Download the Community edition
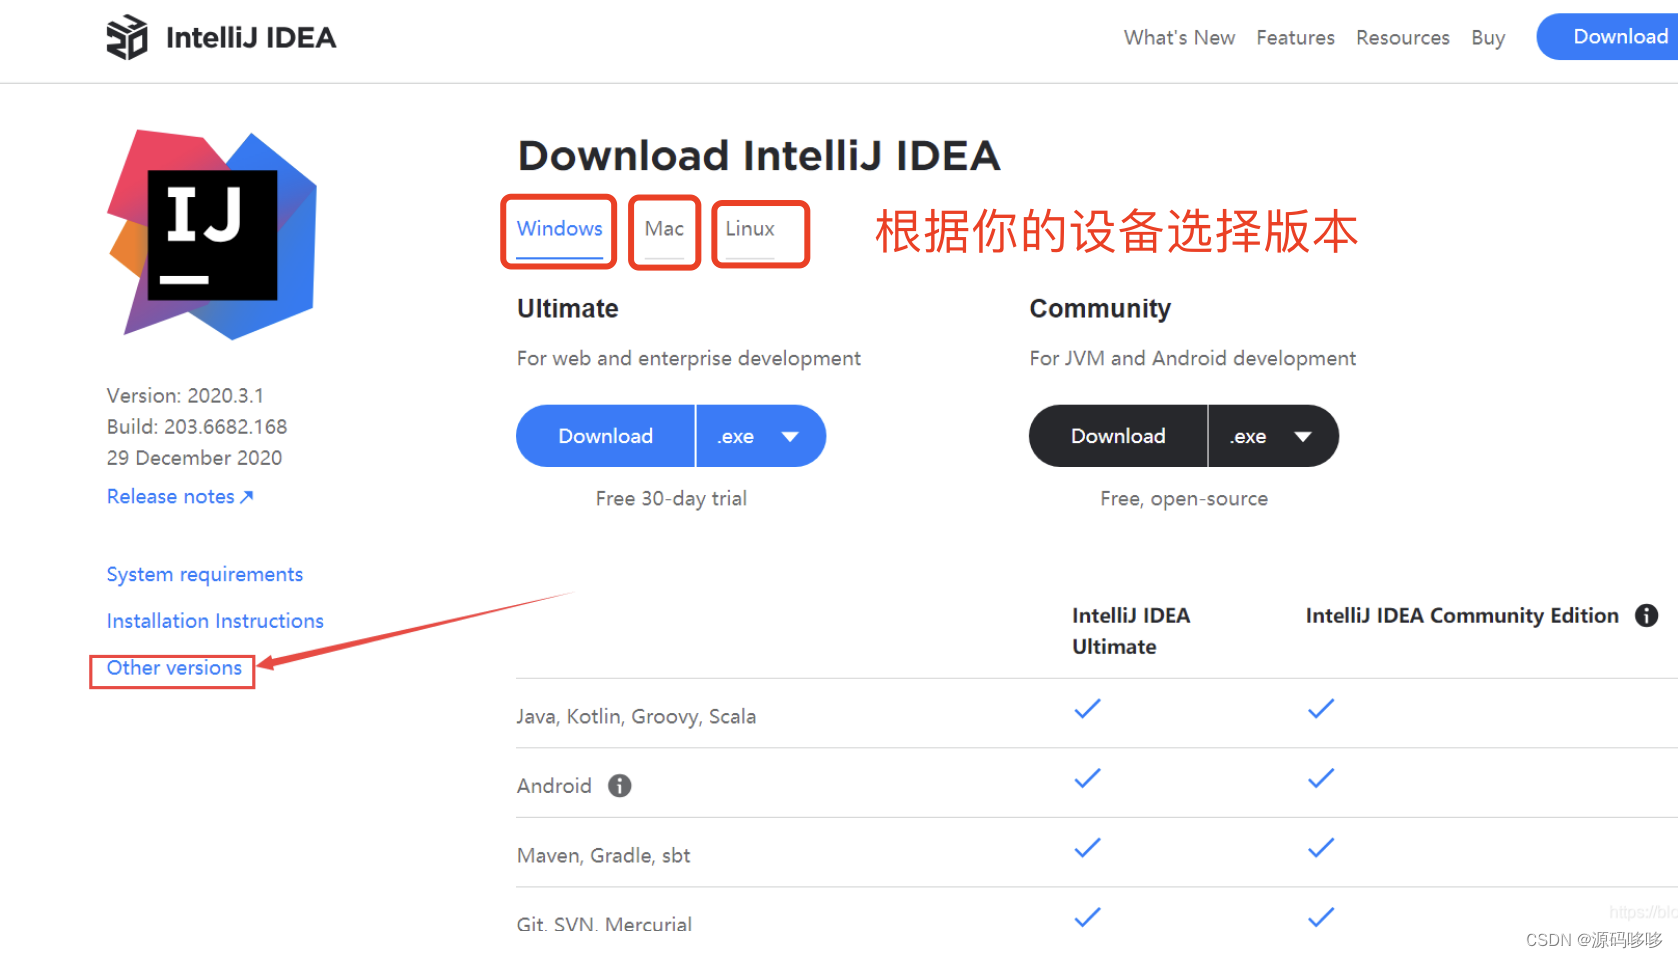Viewport: 1678px width, 958px height. tap(1118, 436)
